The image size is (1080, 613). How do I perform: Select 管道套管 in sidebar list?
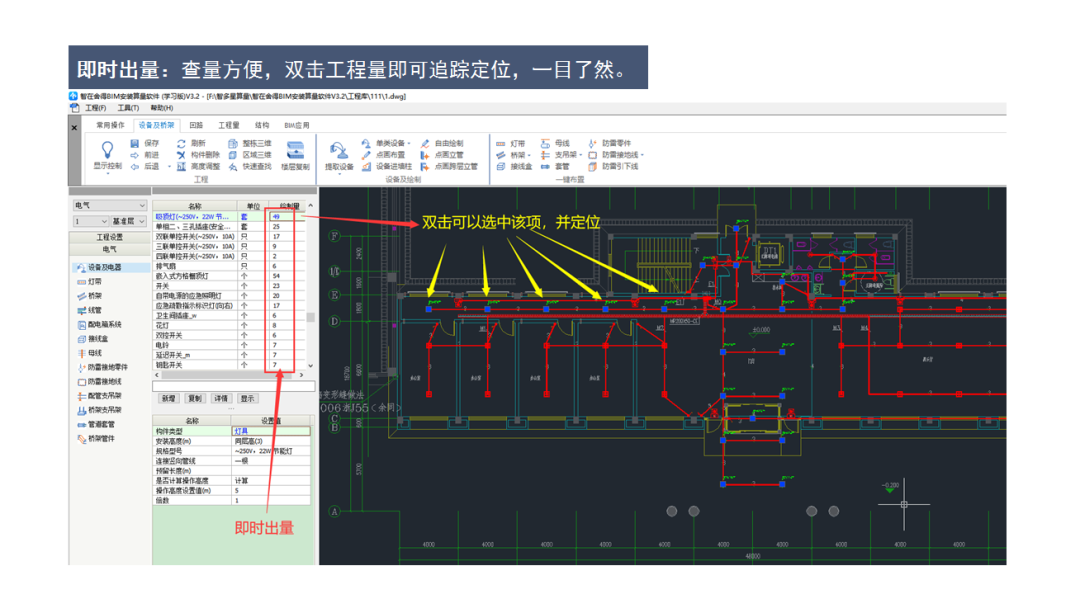96,424
